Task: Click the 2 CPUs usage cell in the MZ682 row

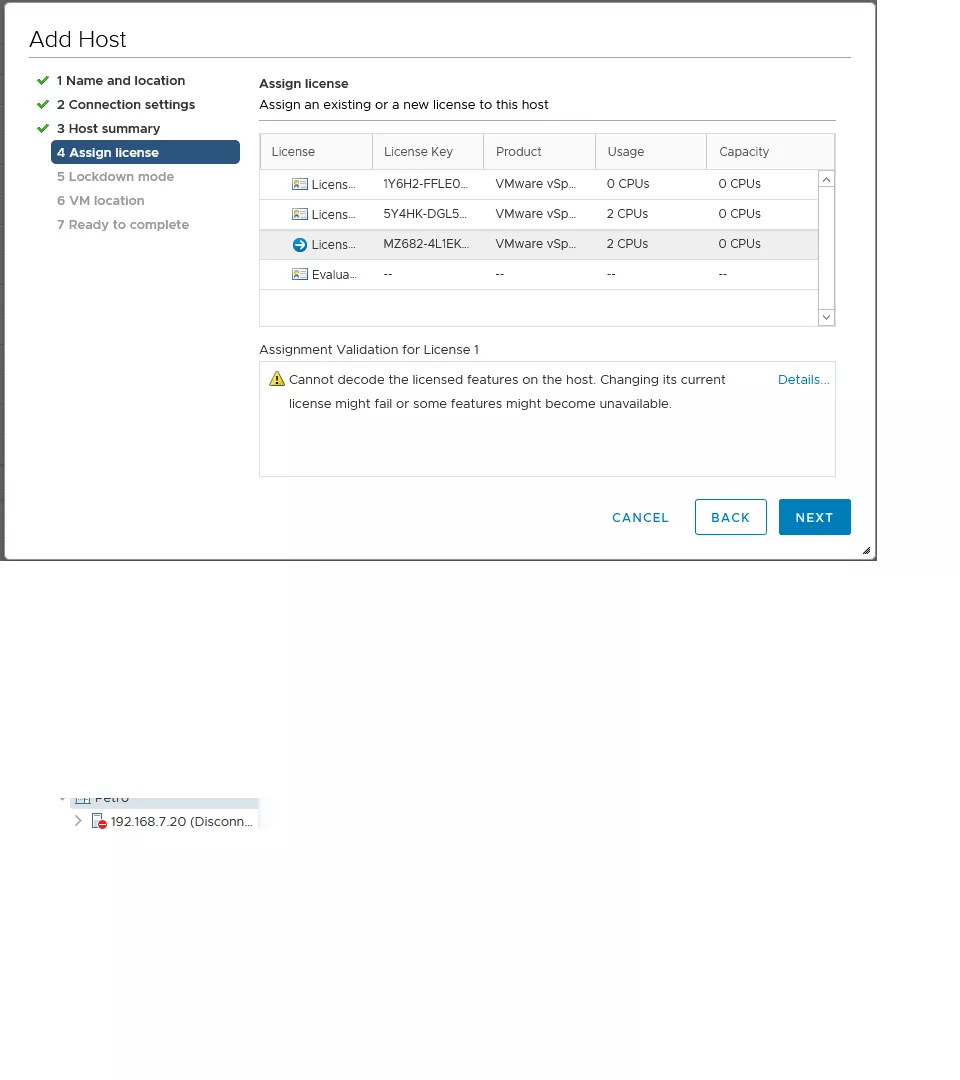Action: [x=627, y=244]
